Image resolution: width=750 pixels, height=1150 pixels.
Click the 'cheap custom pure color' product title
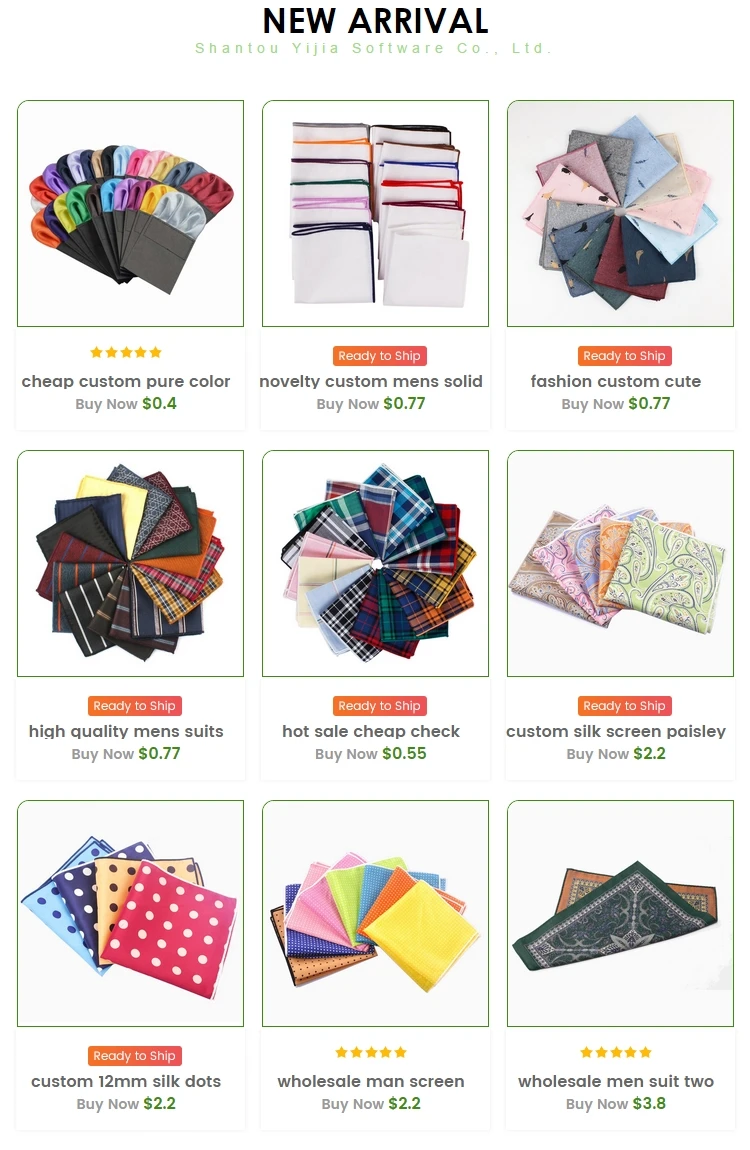(x=126, y=381)
